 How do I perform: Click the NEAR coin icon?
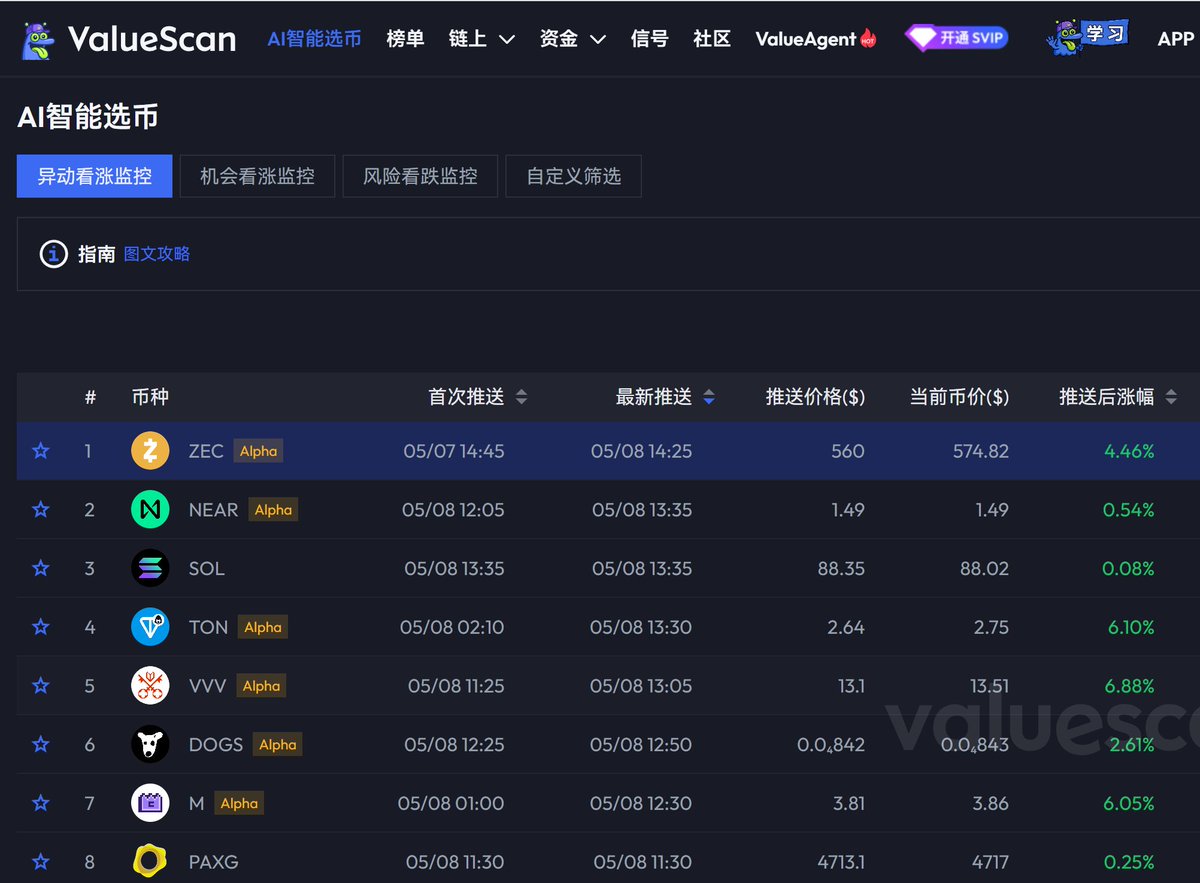click(150, 510)
